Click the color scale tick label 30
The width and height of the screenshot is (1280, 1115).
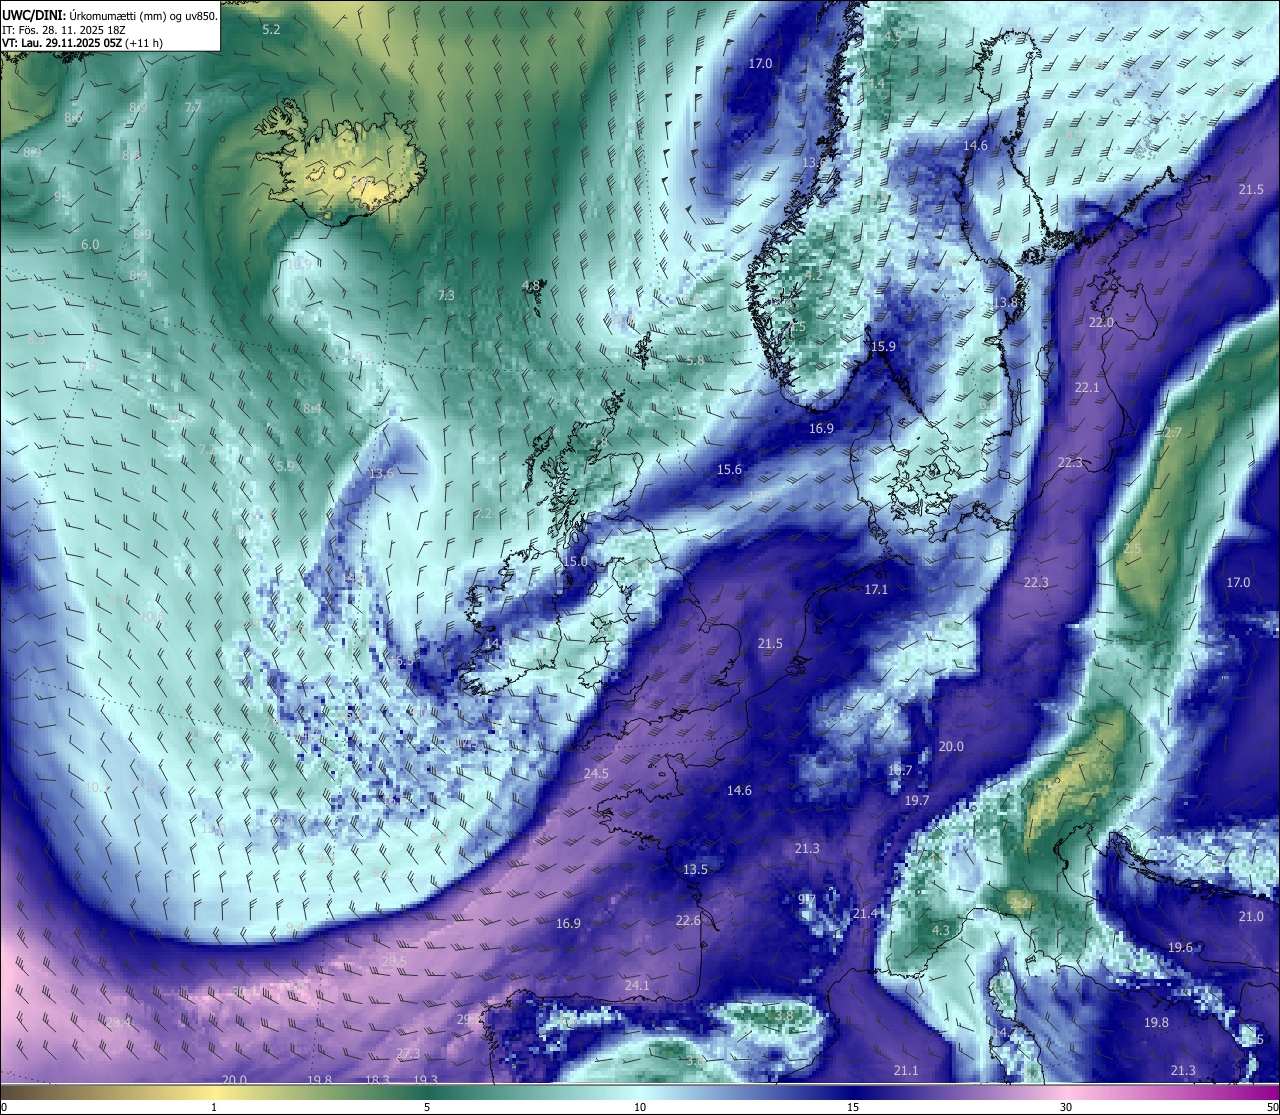(1066, 1107)
